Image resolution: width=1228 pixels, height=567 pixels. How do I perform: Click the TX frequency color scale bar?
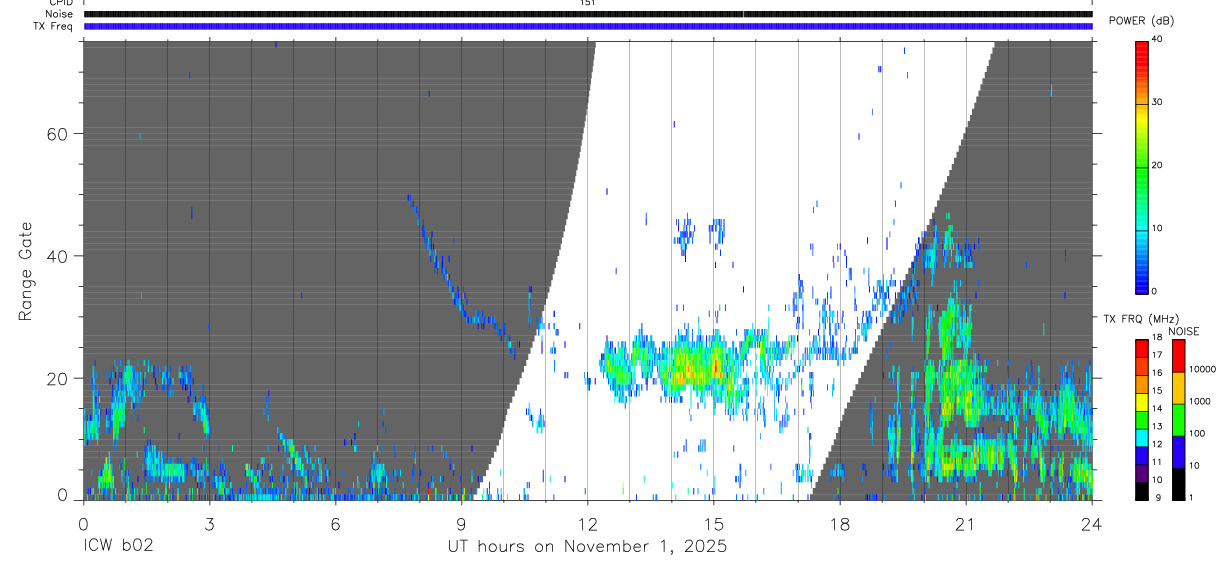point(1141,420)
